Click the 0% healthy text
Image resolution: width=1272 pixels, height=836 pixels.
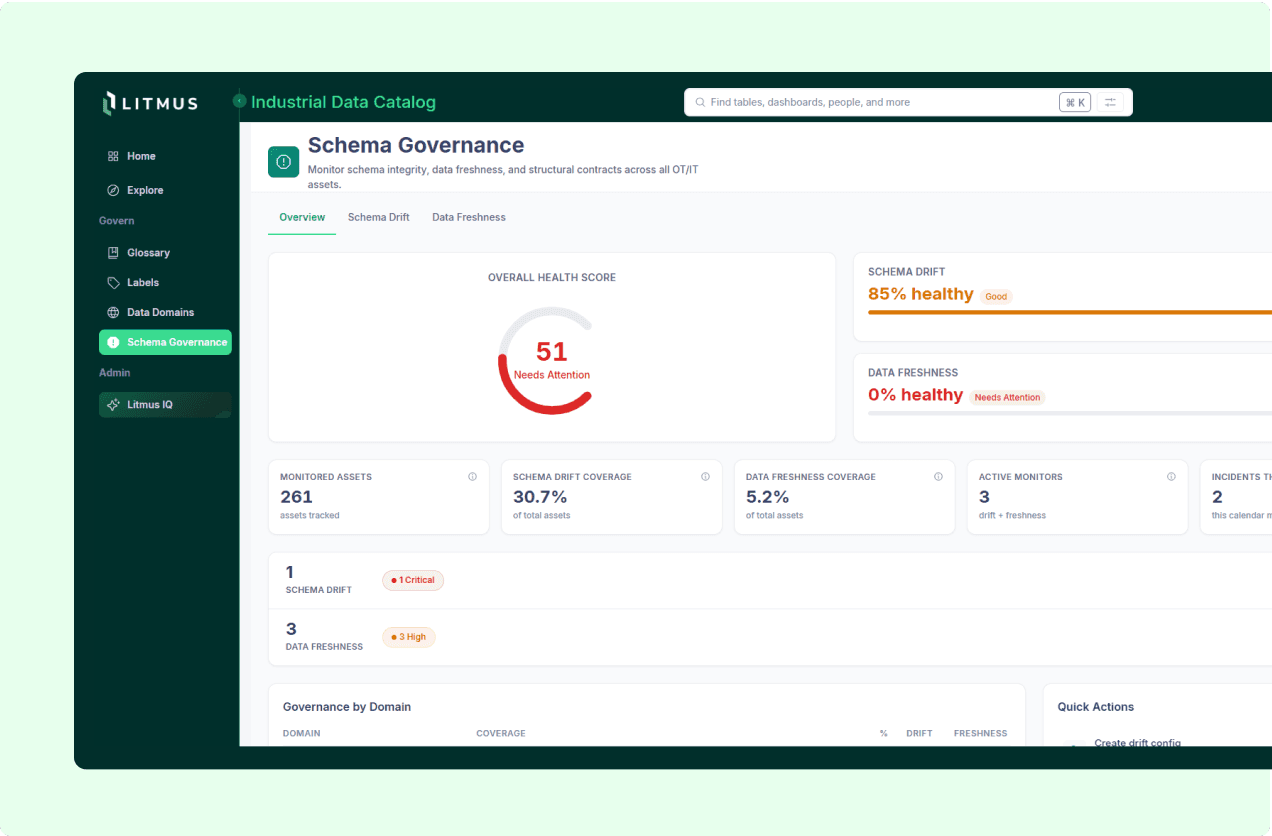pyautogui.click(x=915, y=395)
